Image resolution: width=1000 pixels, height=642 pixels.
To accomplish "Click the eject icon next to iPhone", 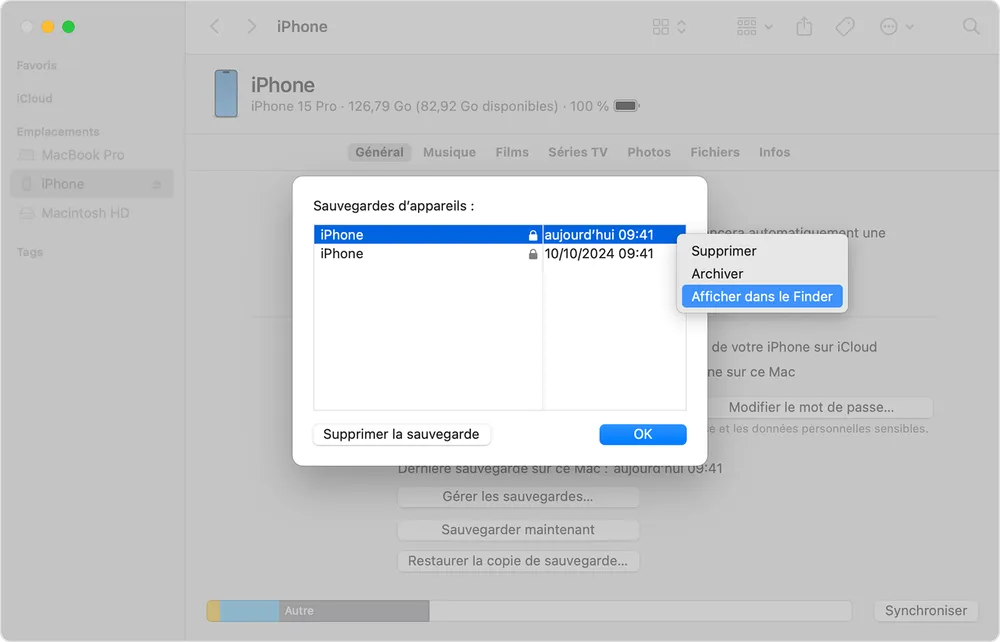I will [157, 183].
